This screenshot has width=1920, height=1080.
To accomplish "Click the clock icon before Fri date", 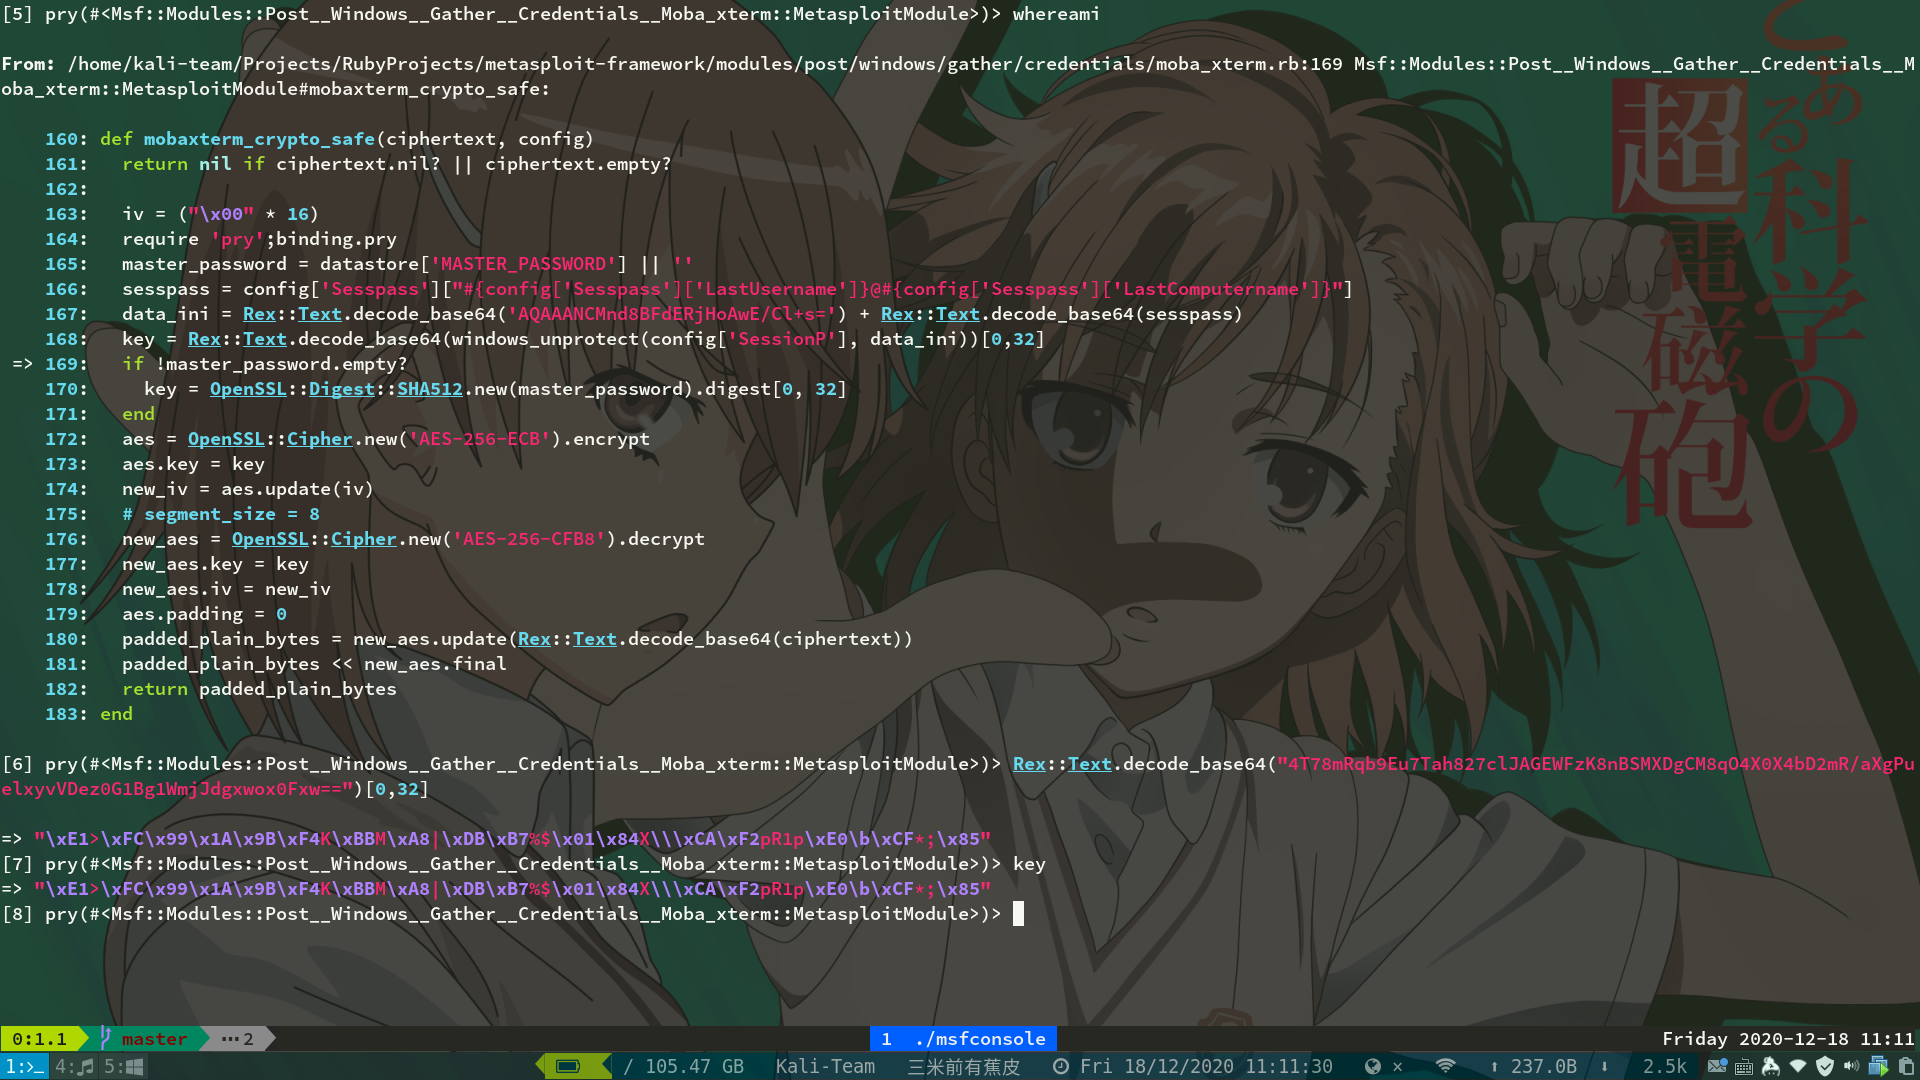I will tap(1061, 1067).
